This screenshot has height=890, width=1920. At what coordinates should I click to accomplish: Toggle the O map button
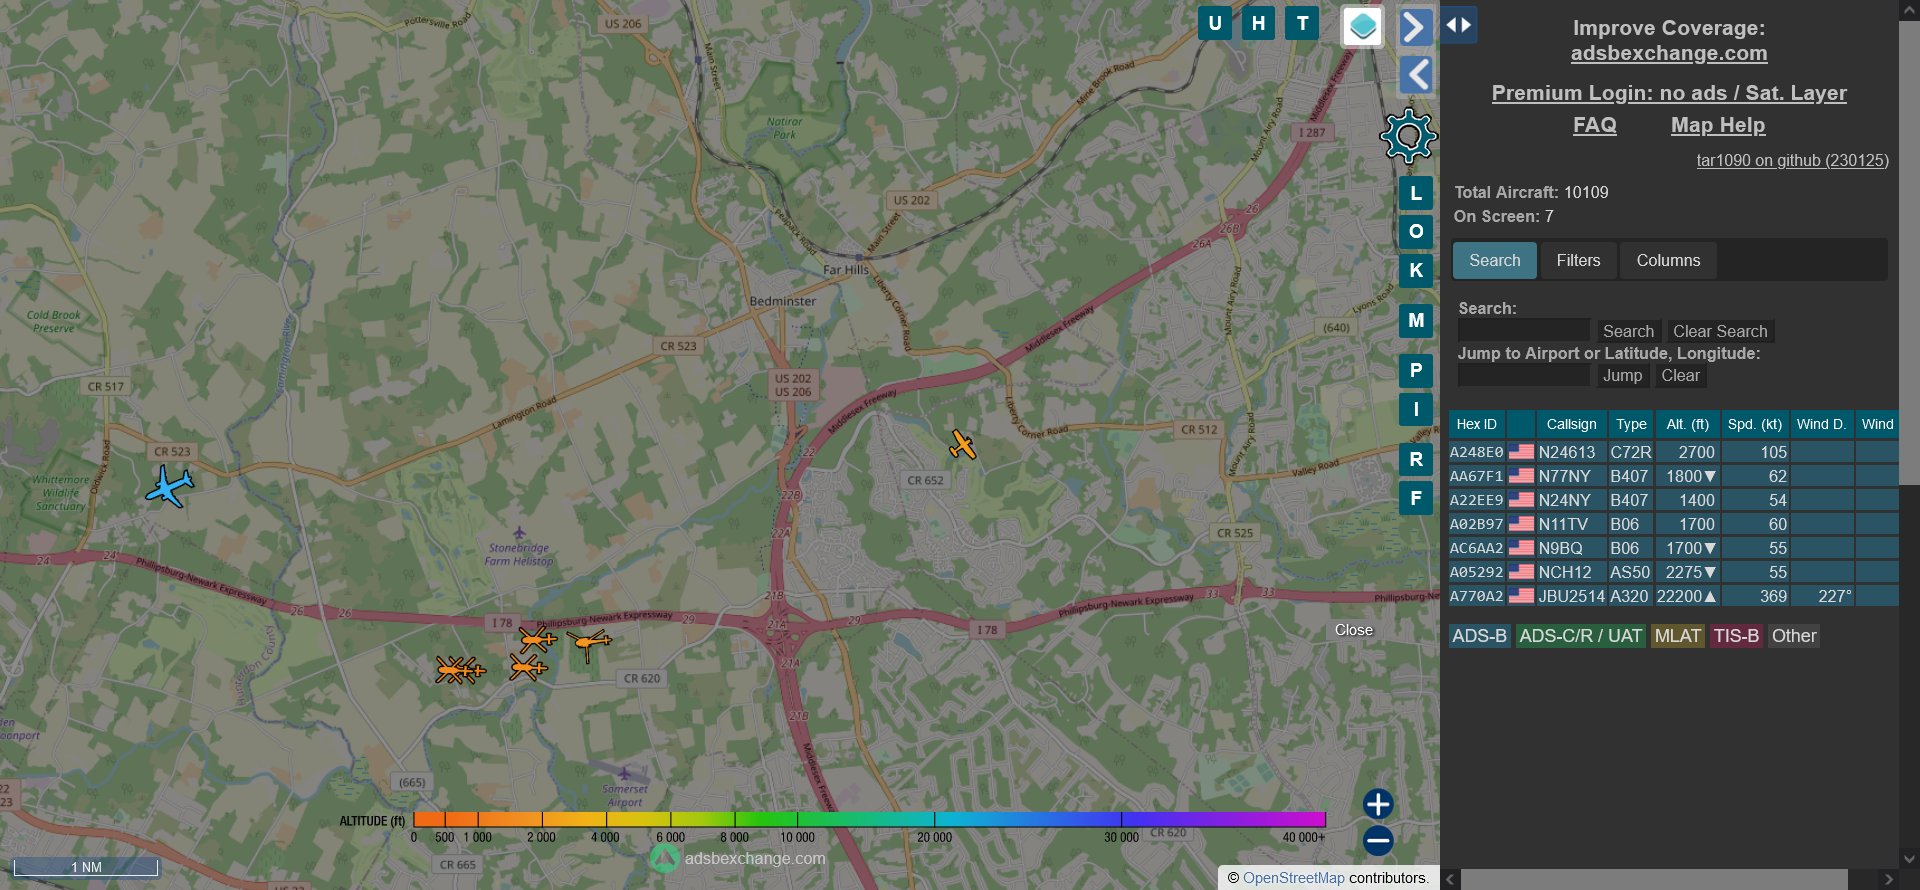pos(1416,232)
